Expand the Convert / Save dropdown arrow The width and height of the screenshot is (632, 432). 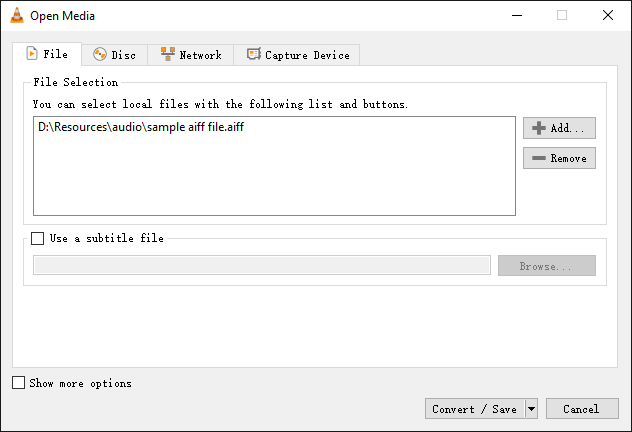531,408
